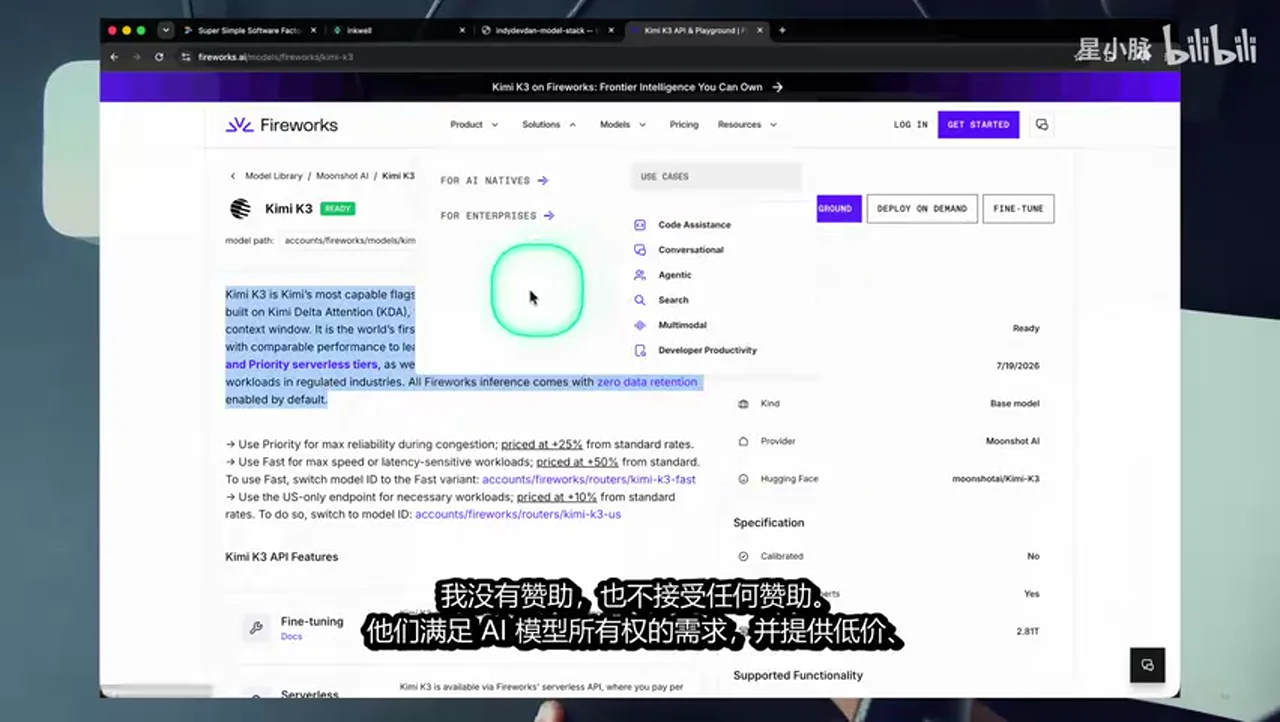Click the Search magnifier icon in Use Cases

(x=640, y=300)
